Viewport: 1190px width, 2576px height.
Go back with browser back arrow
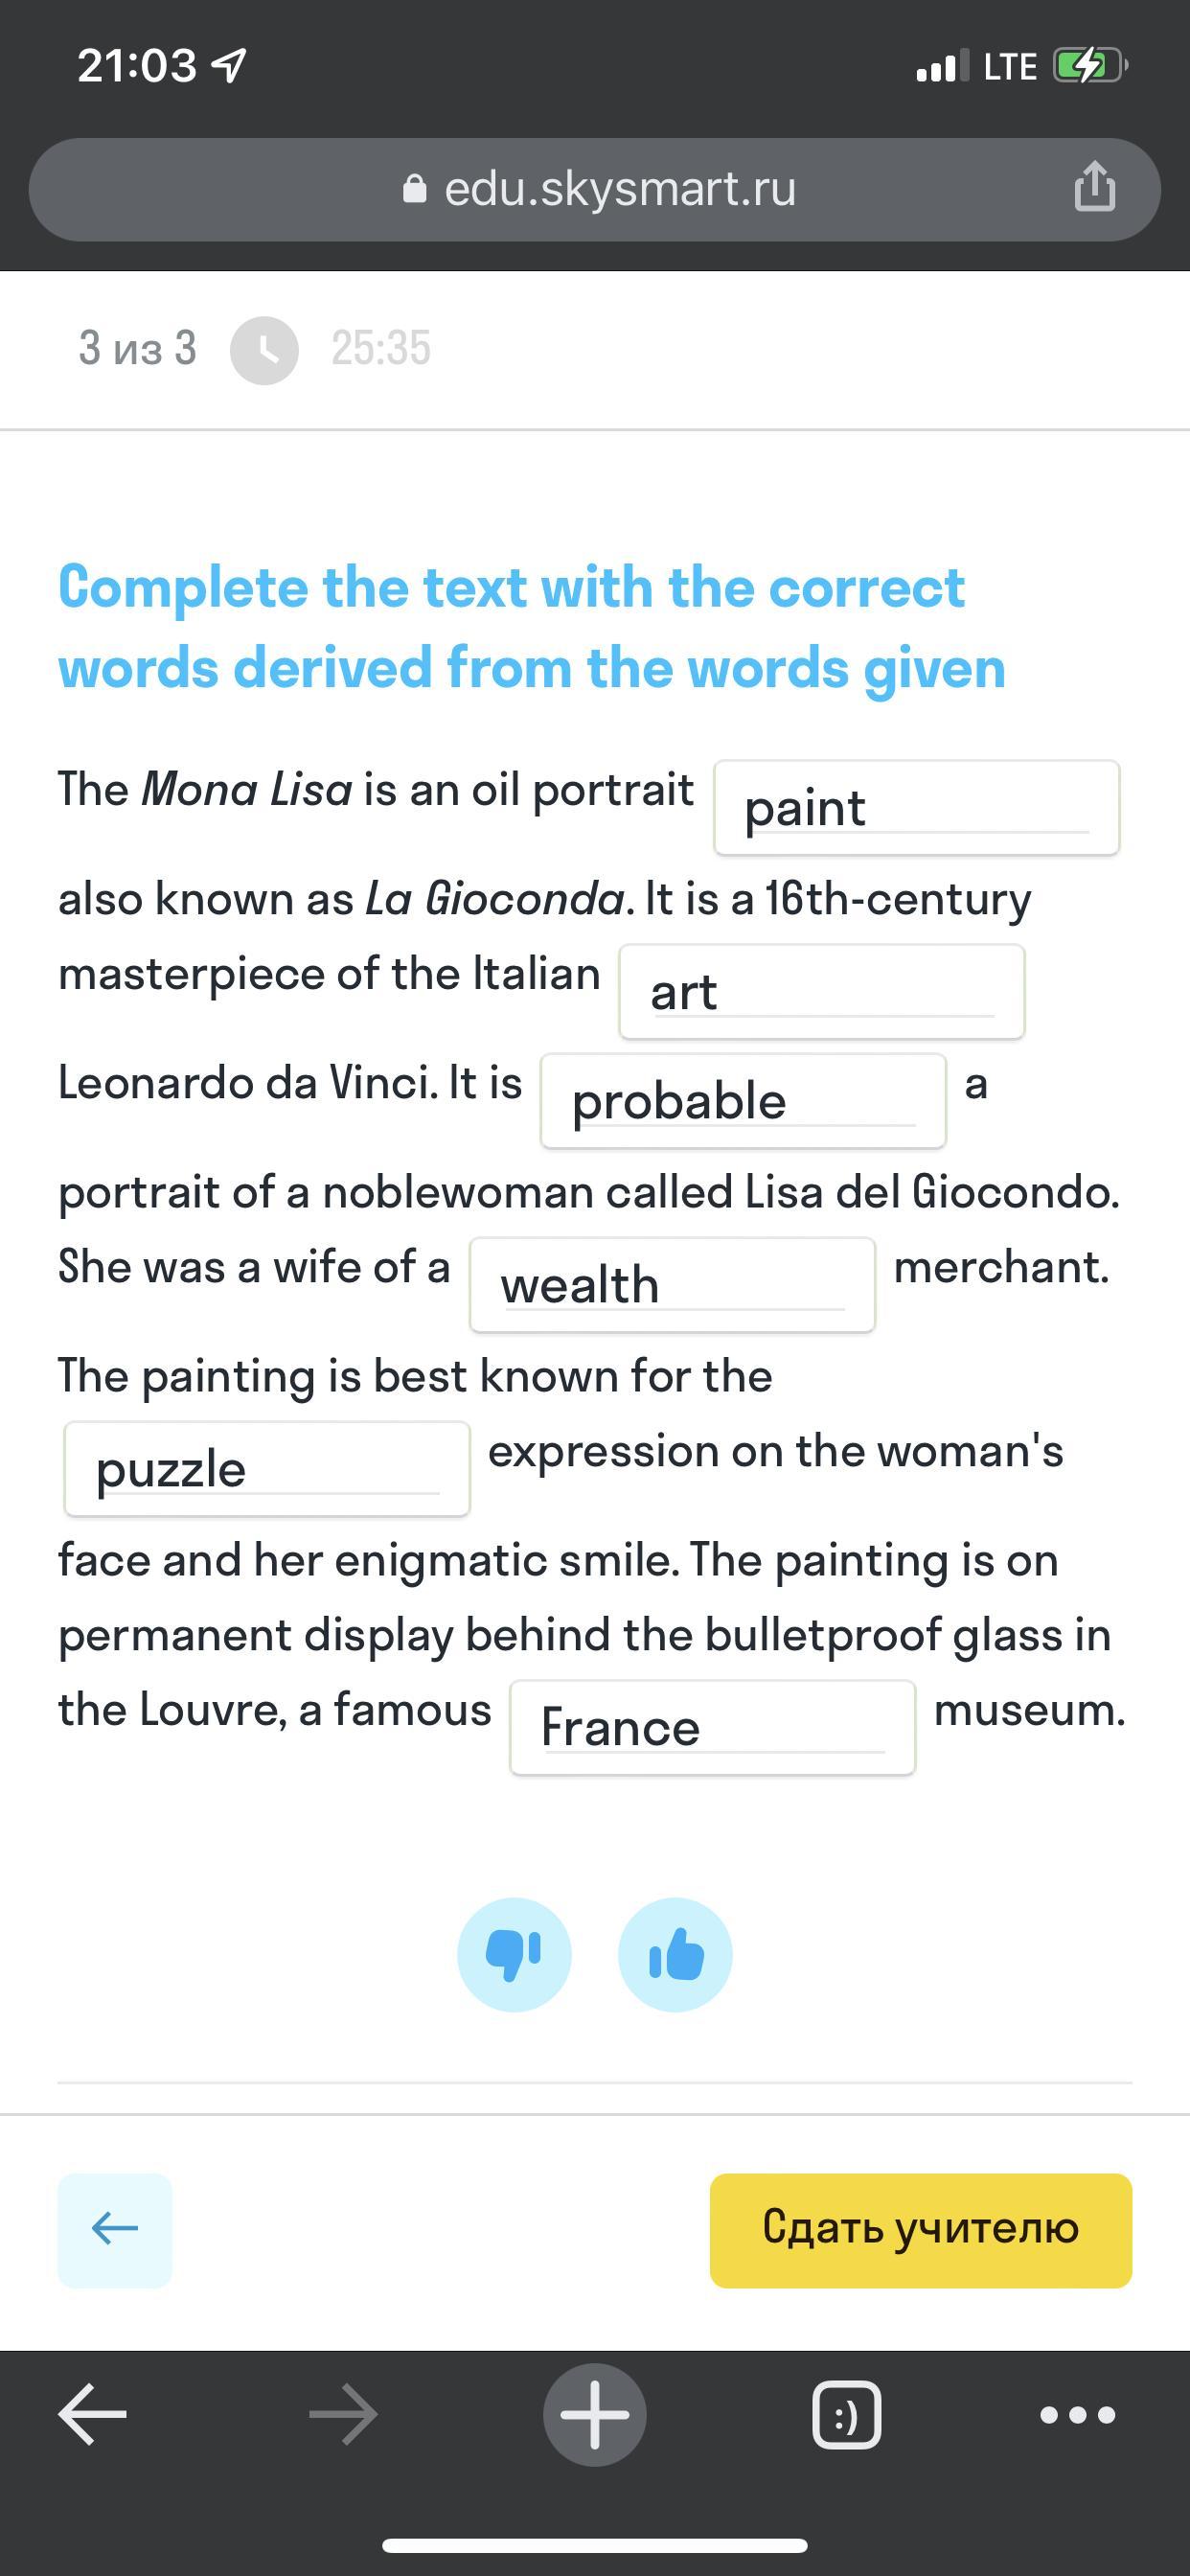tap(93, 2414)
